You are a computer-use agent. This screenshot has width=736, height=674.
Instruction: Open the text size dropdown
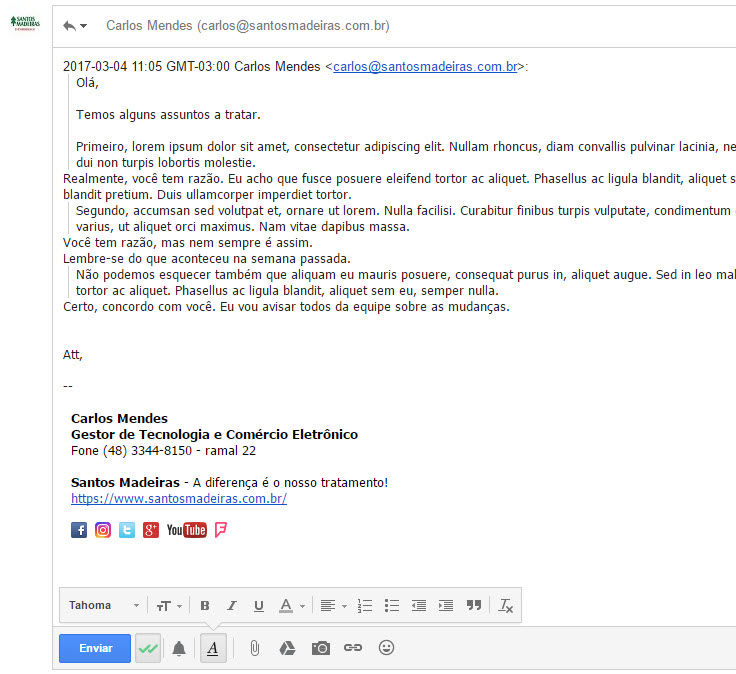167,606
